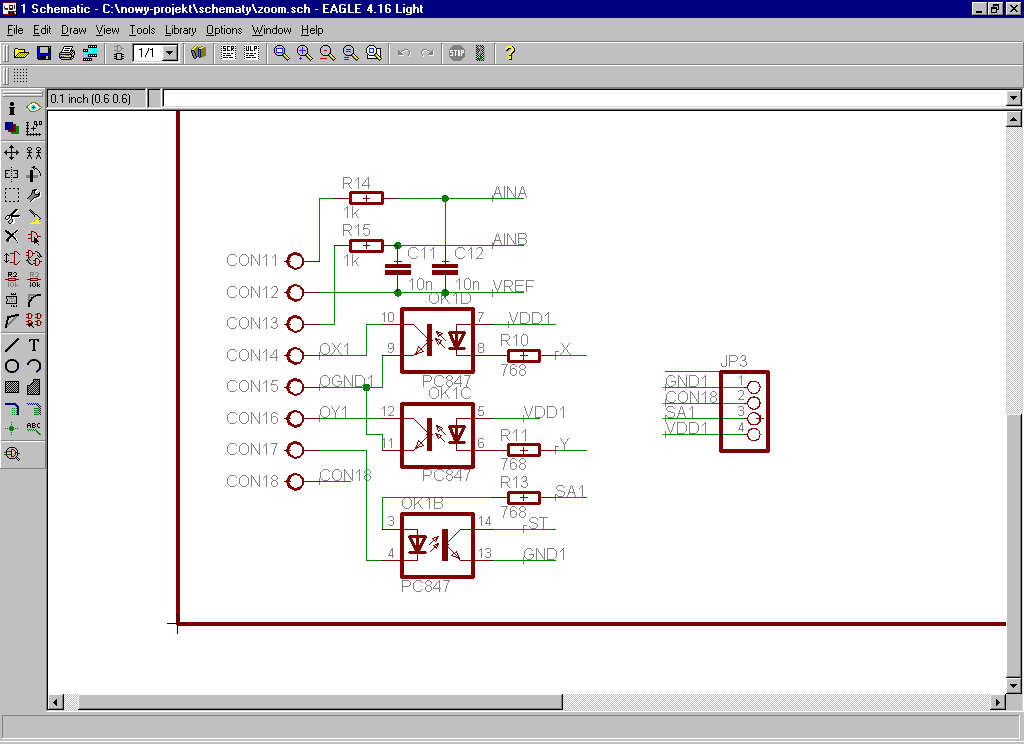
Task: Open the Library menu
Action: click(180, 30)
